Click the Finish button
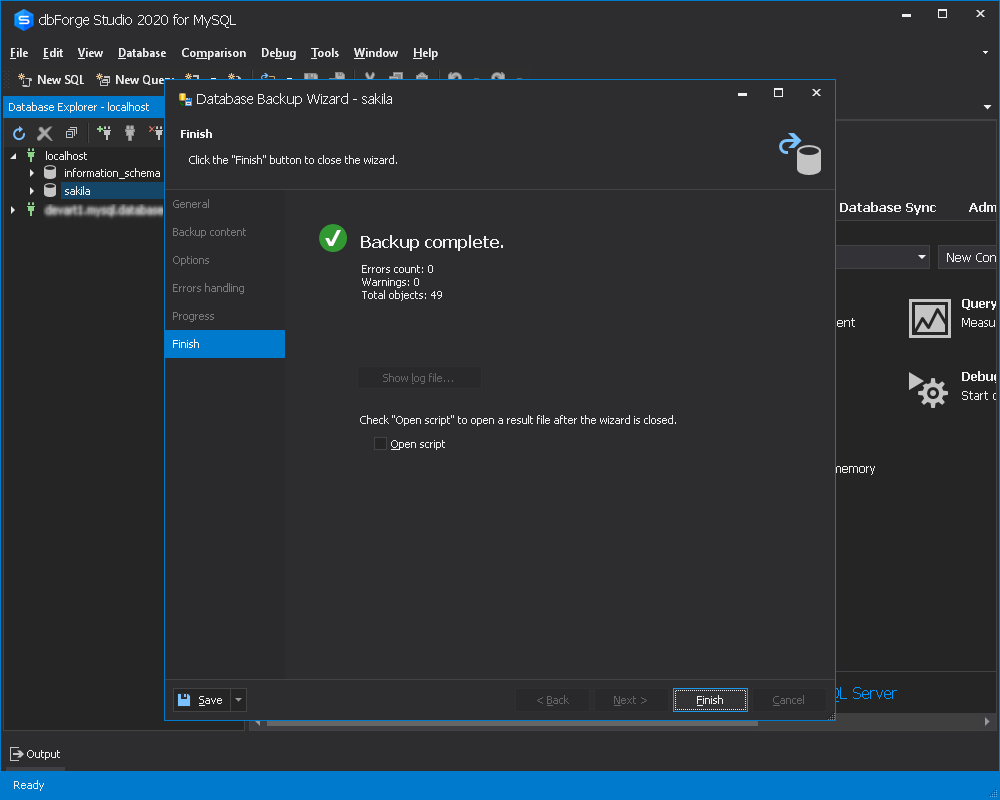 (710, 700)
